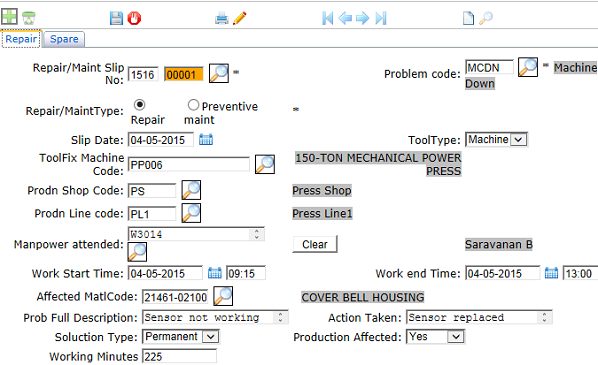
Task: Click the start time field 09:15
Action: [x=246, y=273]
